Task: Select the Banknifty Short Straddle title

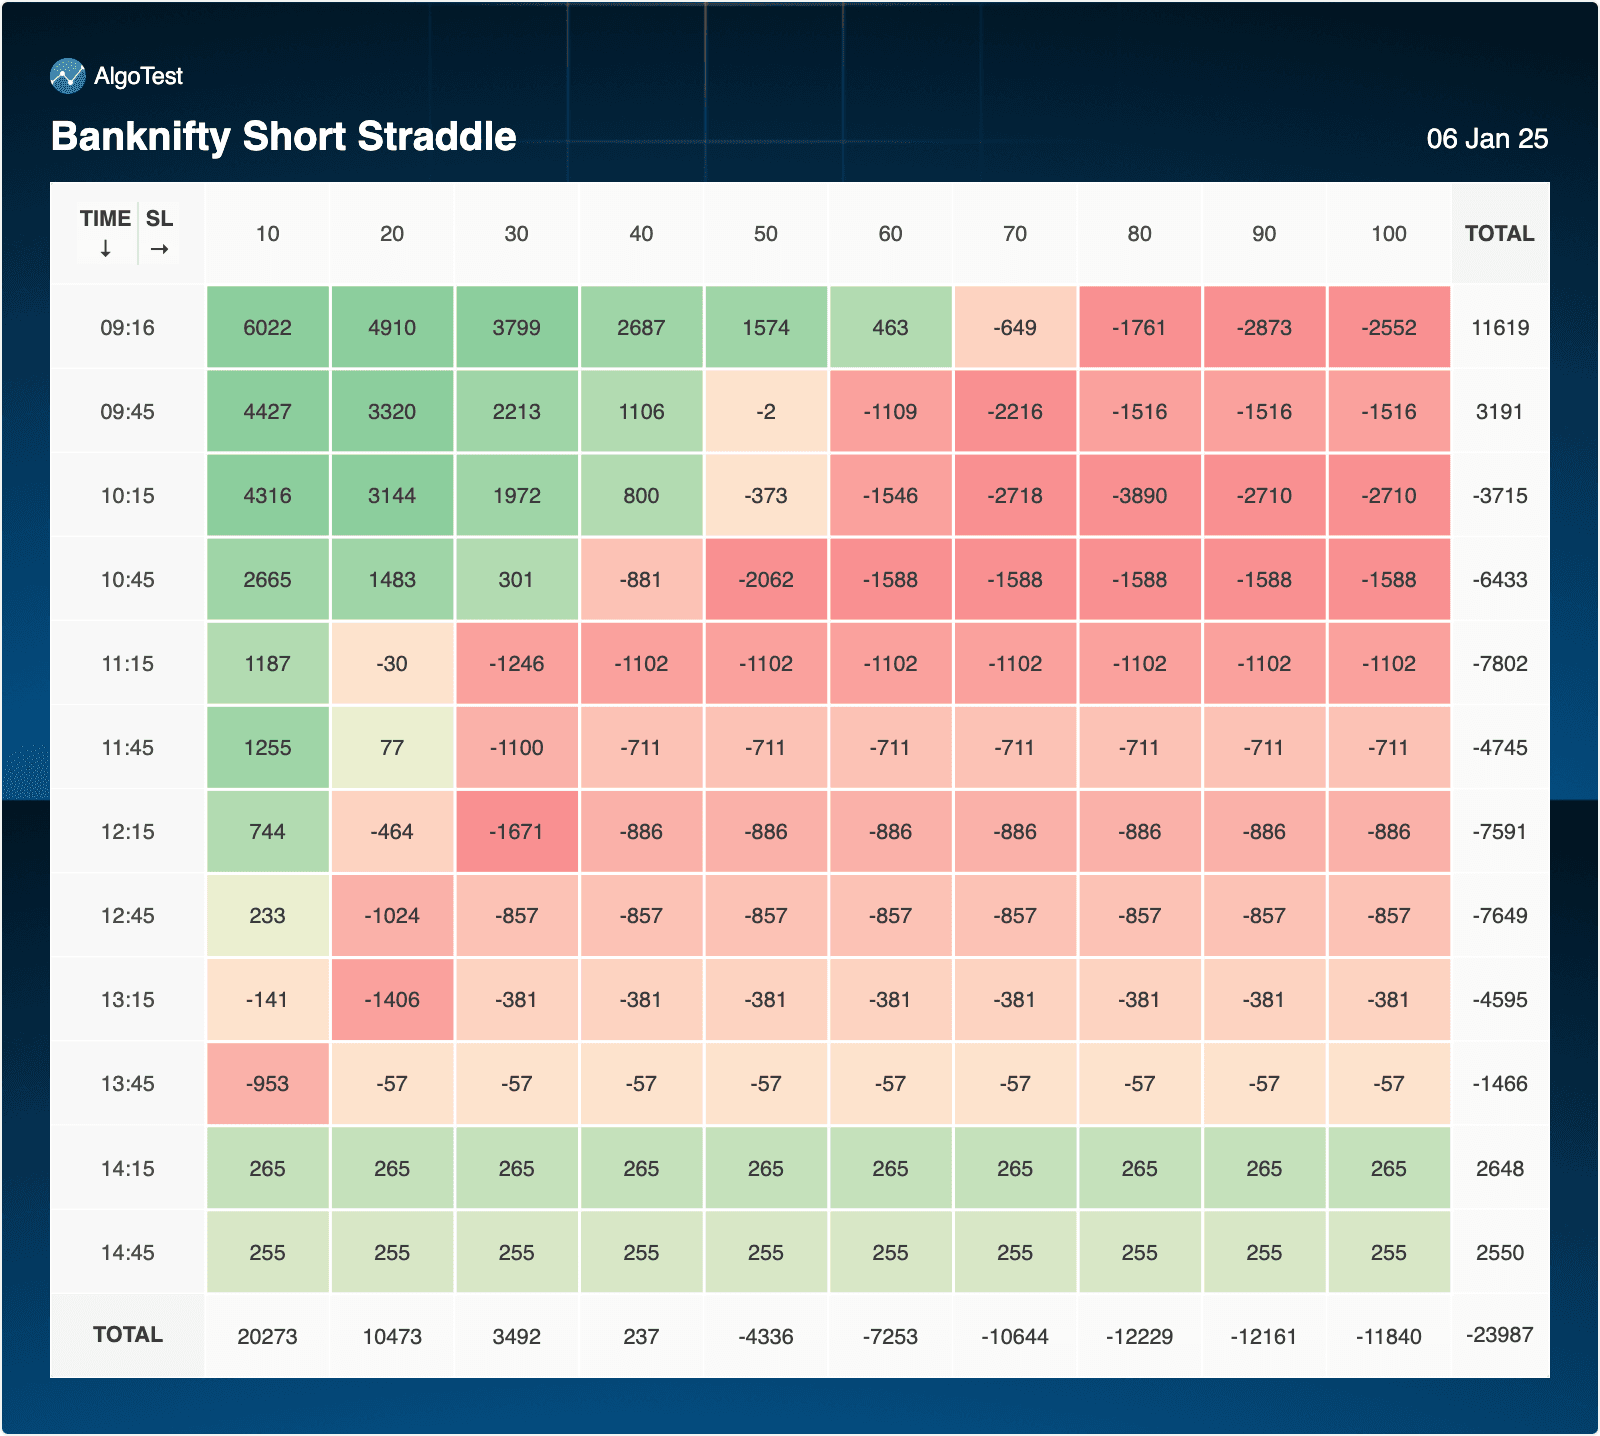Action: tap(284, 137)
